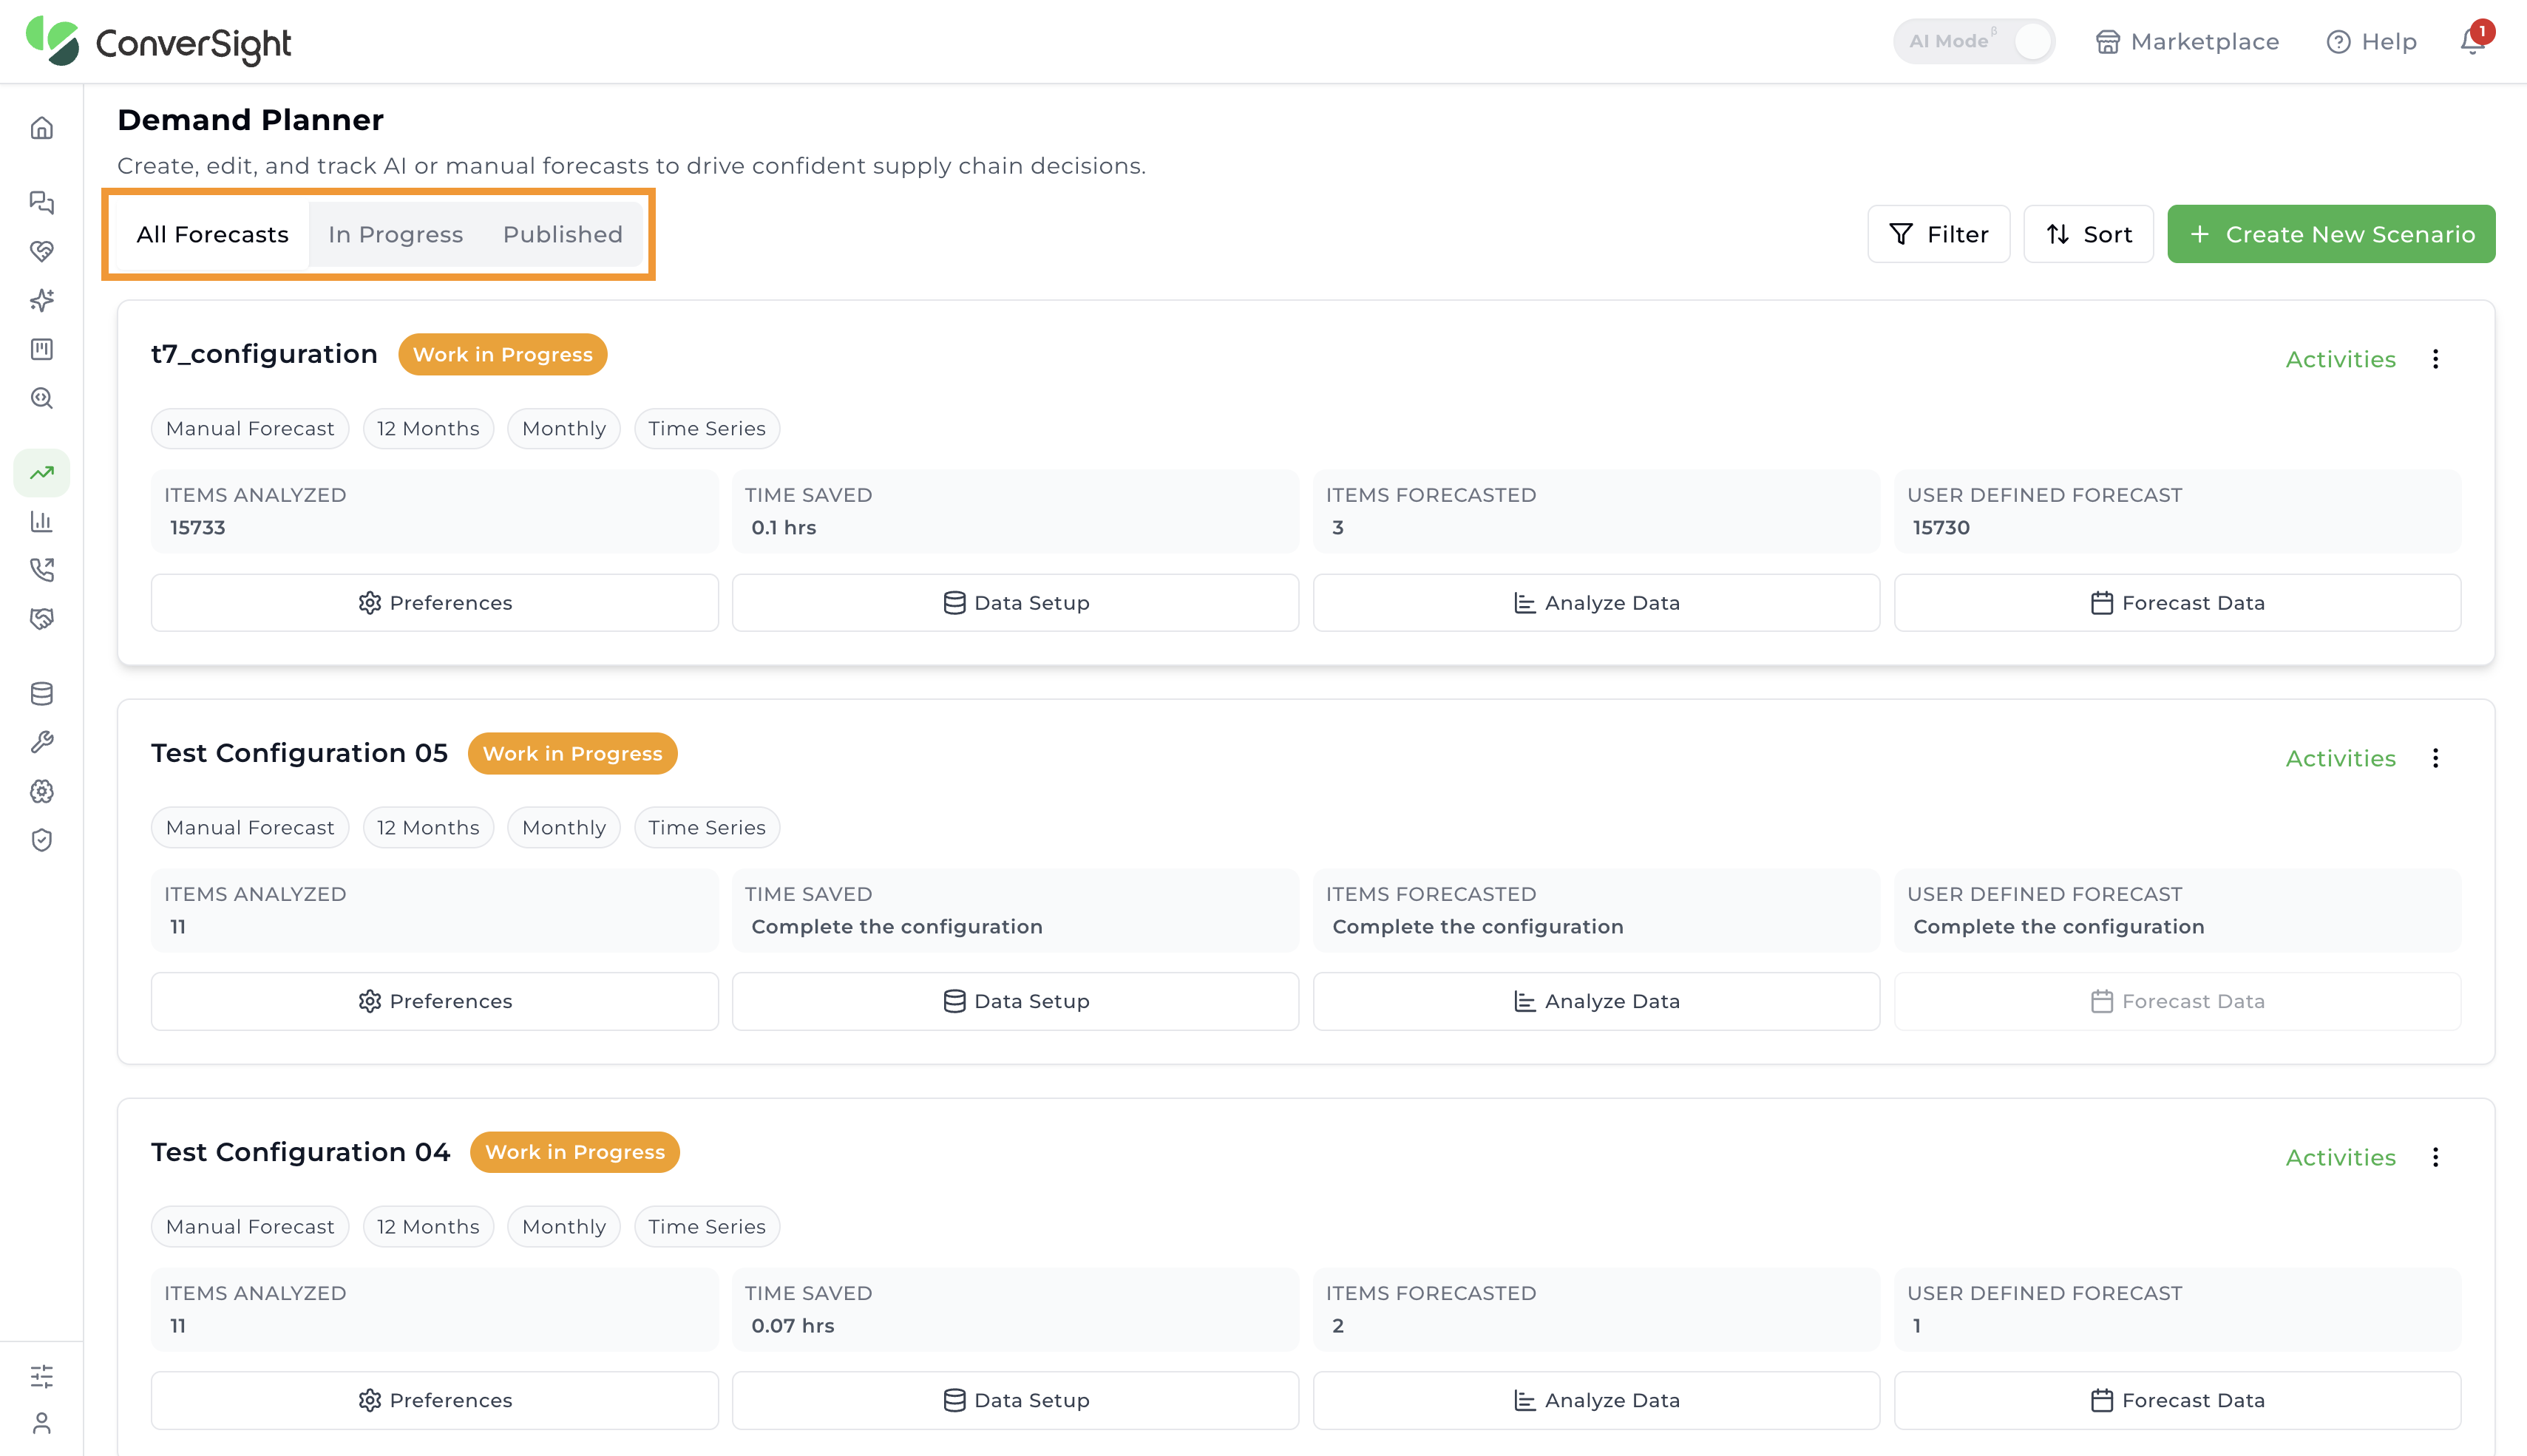Open Forecast Data for Test Configuration 04
The width and height of the screenshot is (2527, 1456).
[x=2177, y=1400]
